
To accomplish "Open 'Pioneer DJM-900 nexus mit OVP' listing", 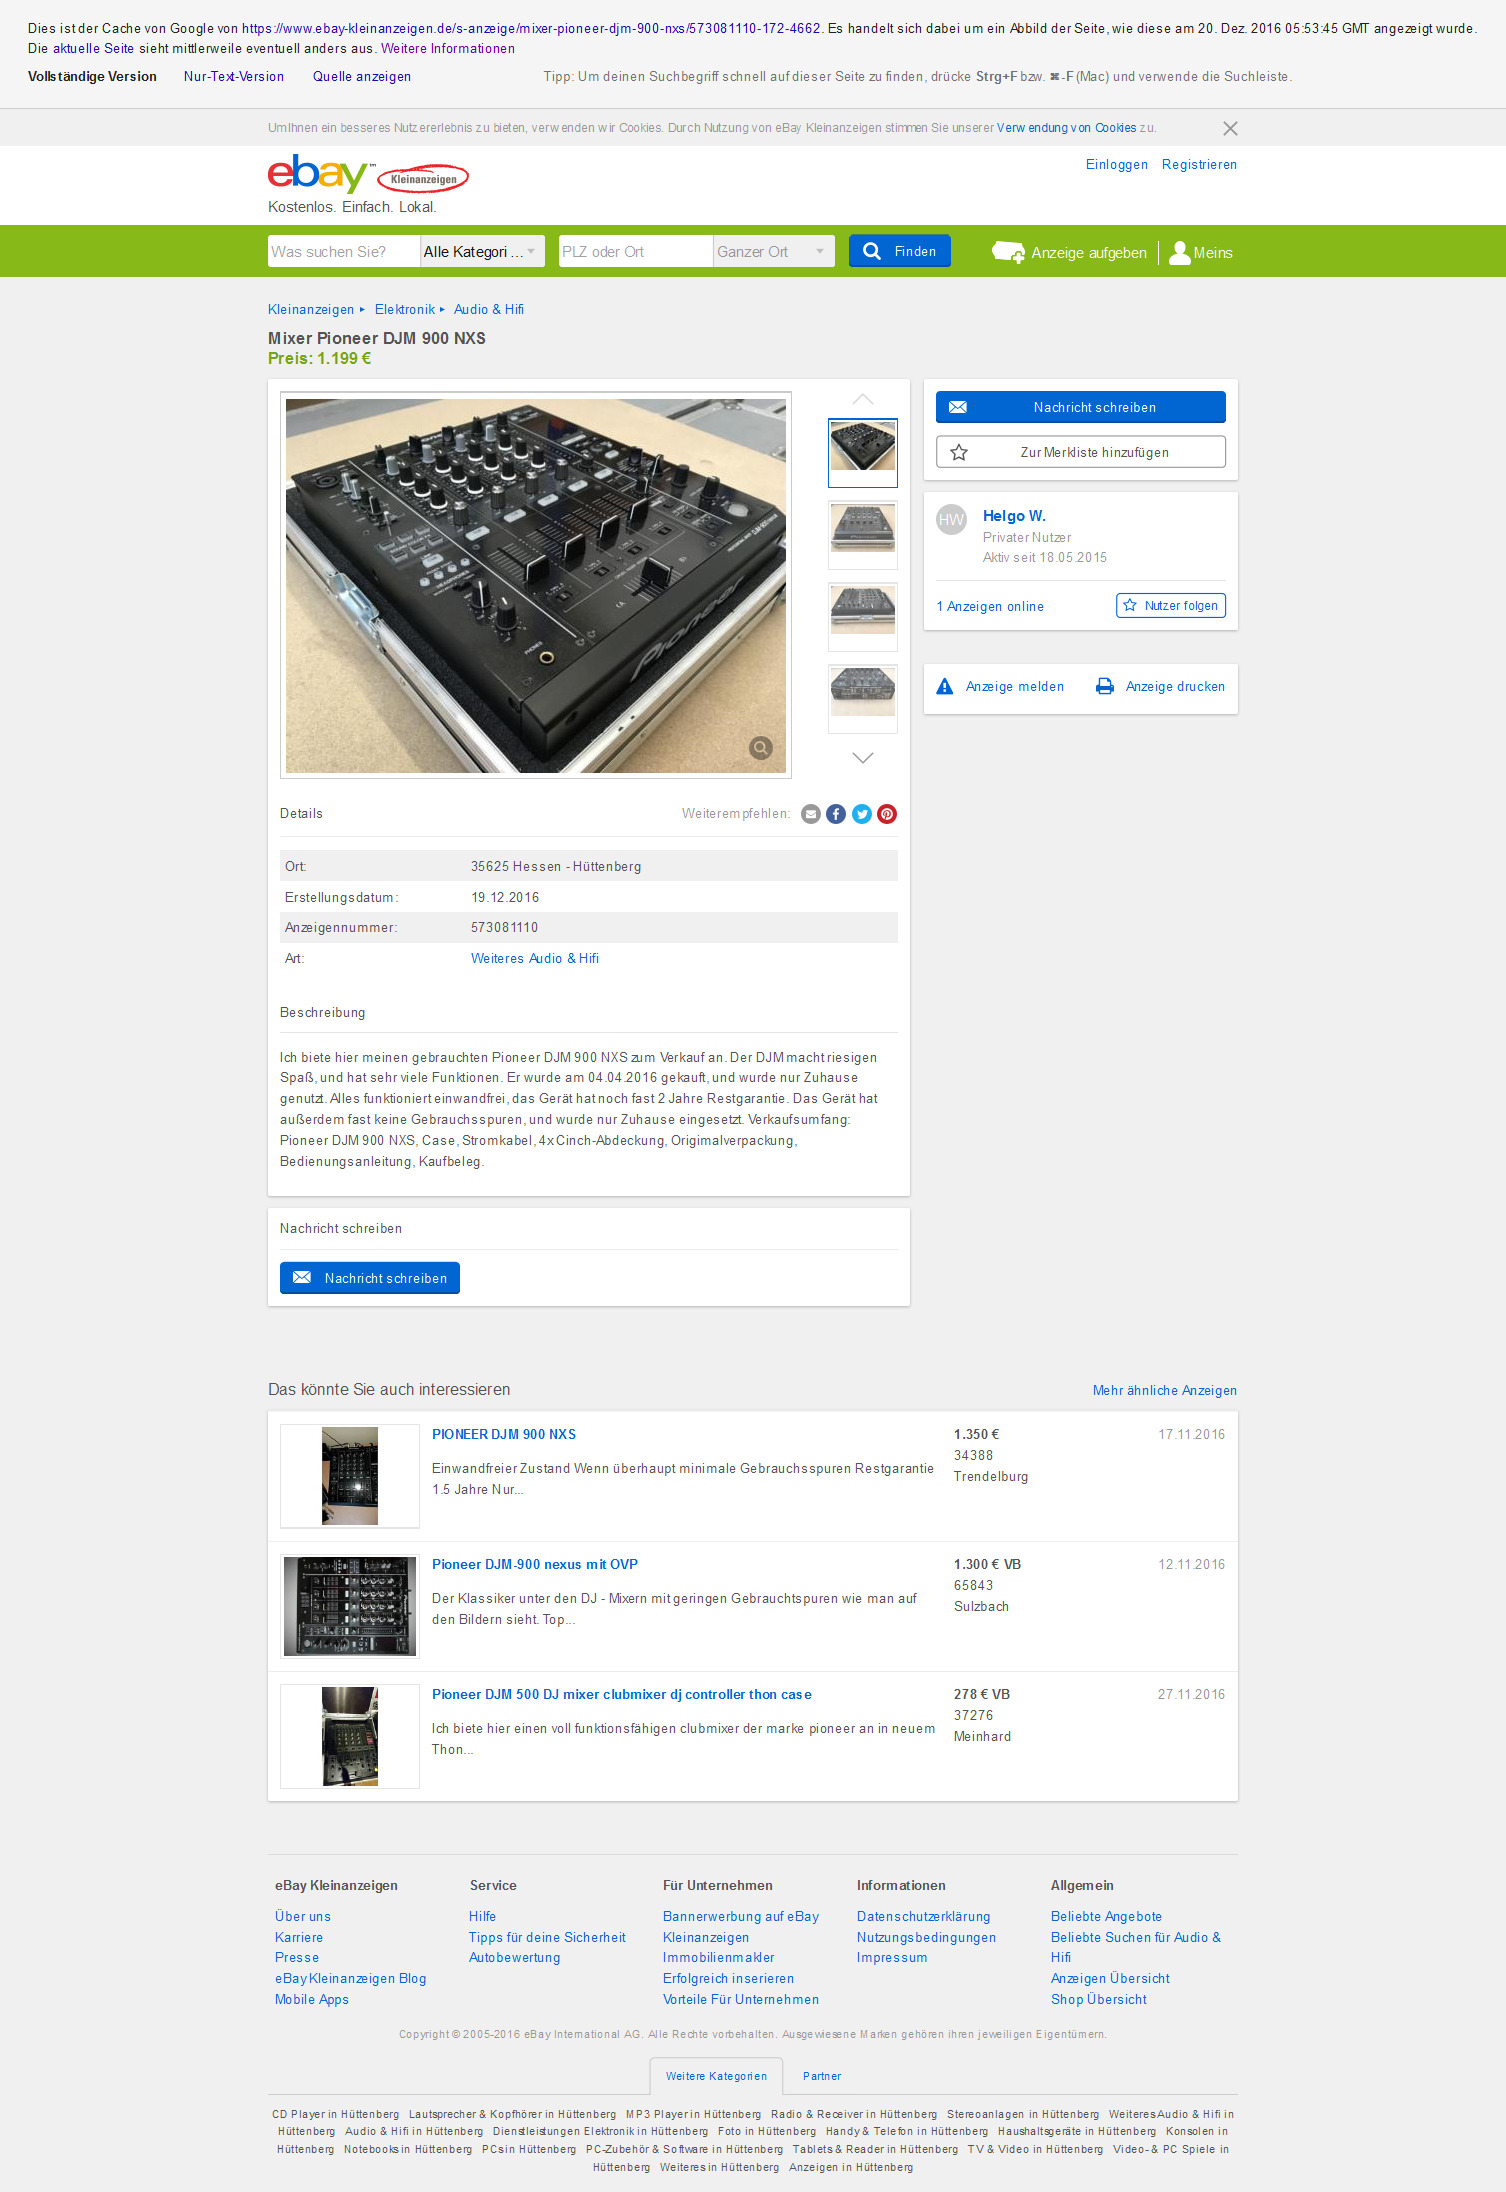I will click(535, 1564).
